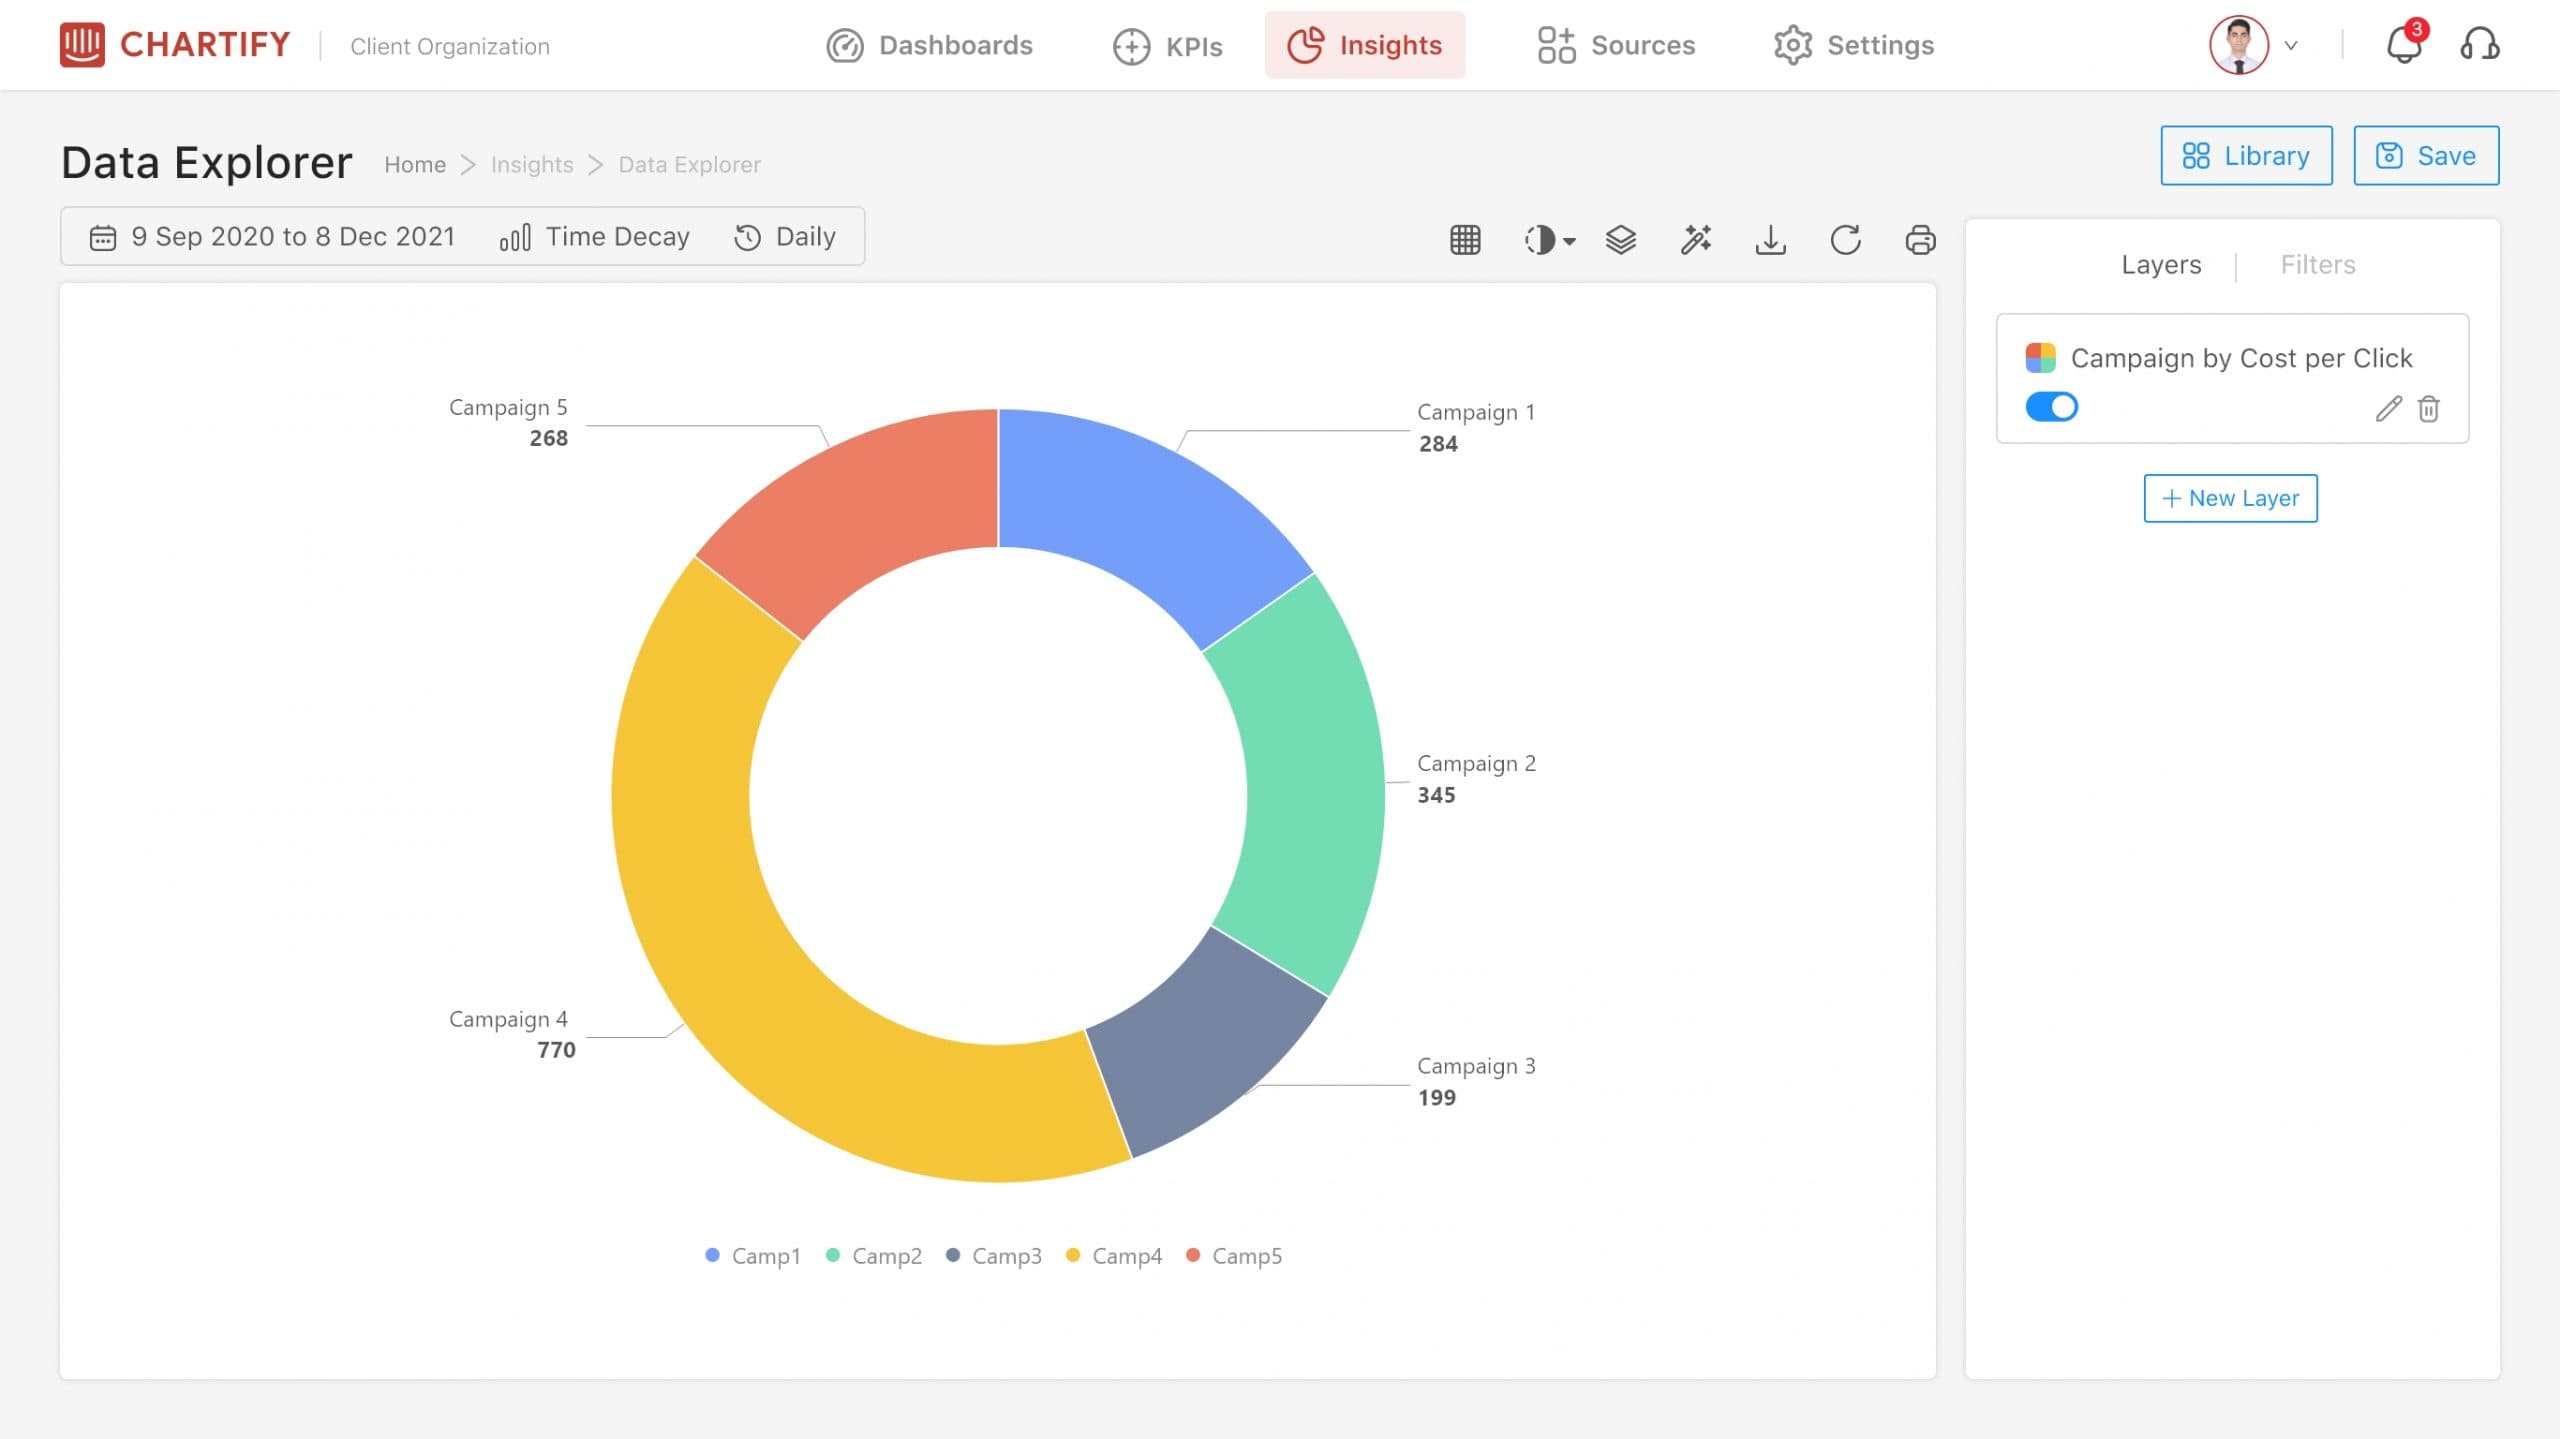This screenshot has height=1439, width=2560.
Task: Download the chart using download icon
Action: click(1770, 240)
